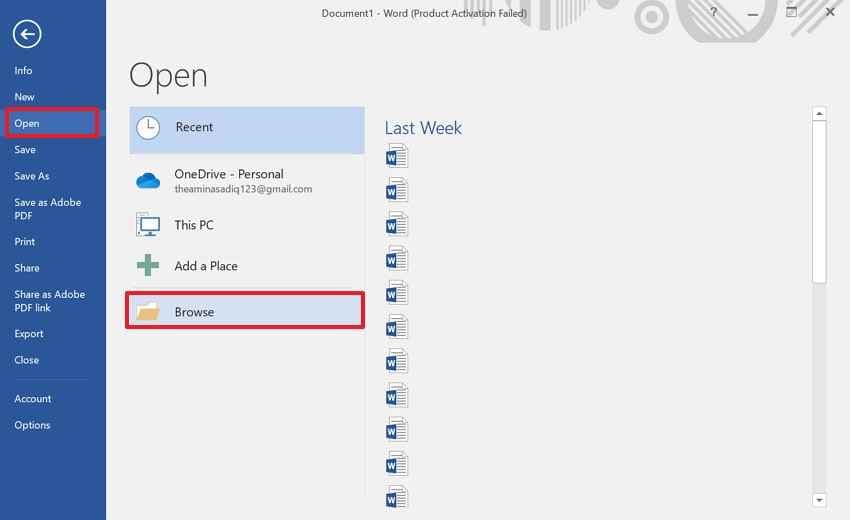Select New in the backstage sidebar
Screen dimensions: 850x520
24,97
